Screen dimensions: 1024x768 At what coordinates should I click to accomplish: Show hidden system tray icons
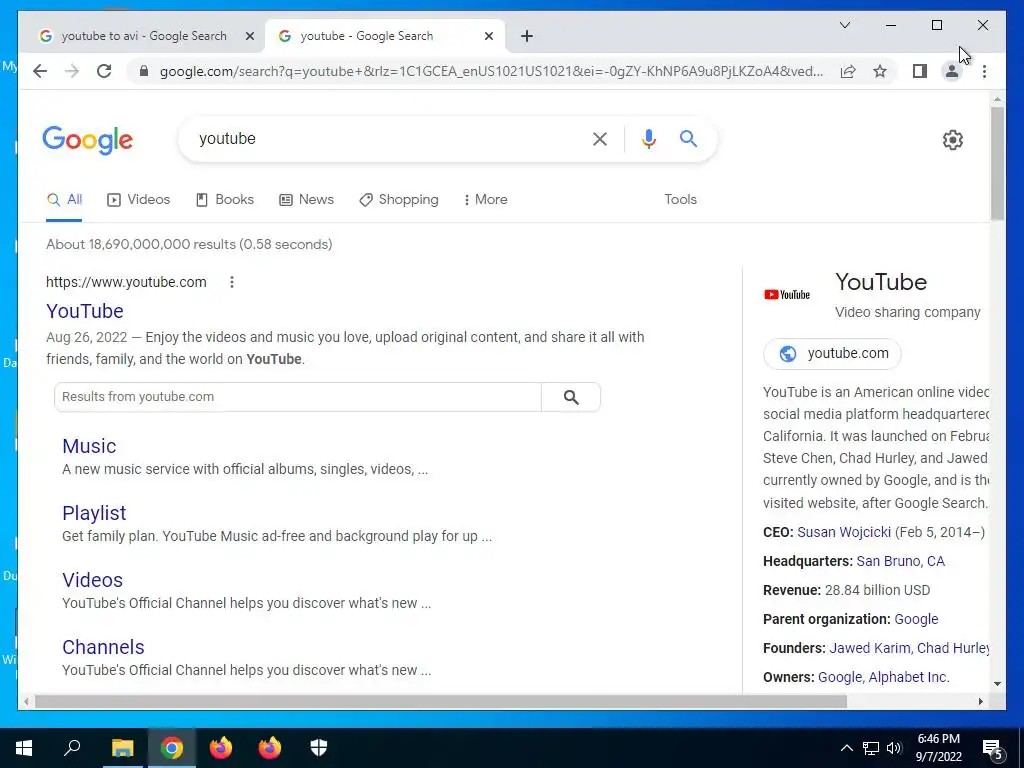click(846, 748)
